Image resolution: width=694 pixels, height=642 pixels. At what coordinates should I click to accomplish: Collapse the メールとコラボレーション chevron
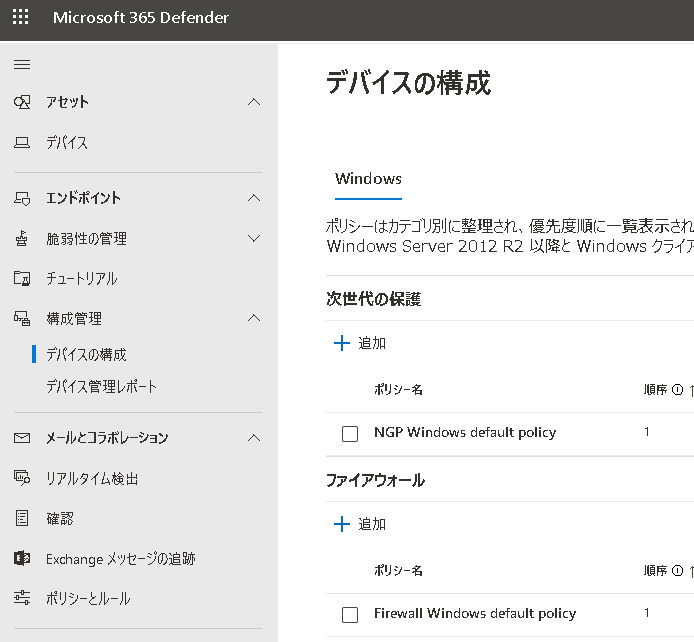click(254, 438)
